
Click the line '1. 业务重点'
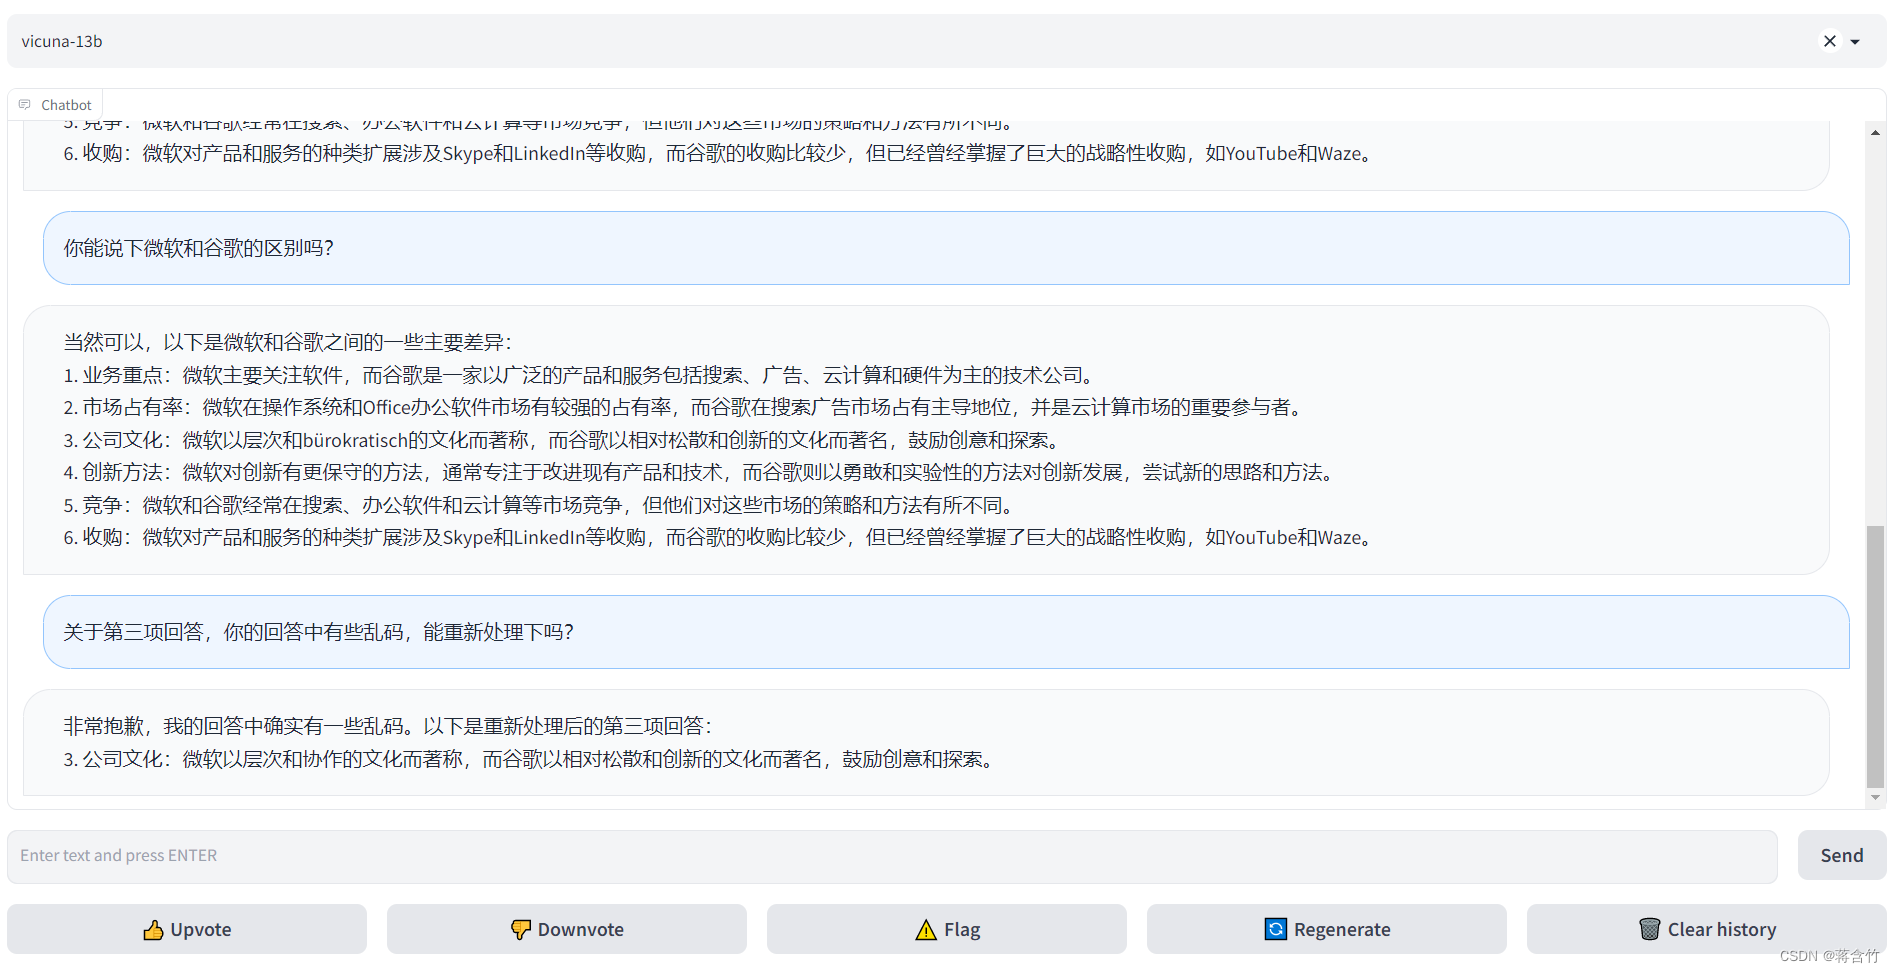point(581,375)
